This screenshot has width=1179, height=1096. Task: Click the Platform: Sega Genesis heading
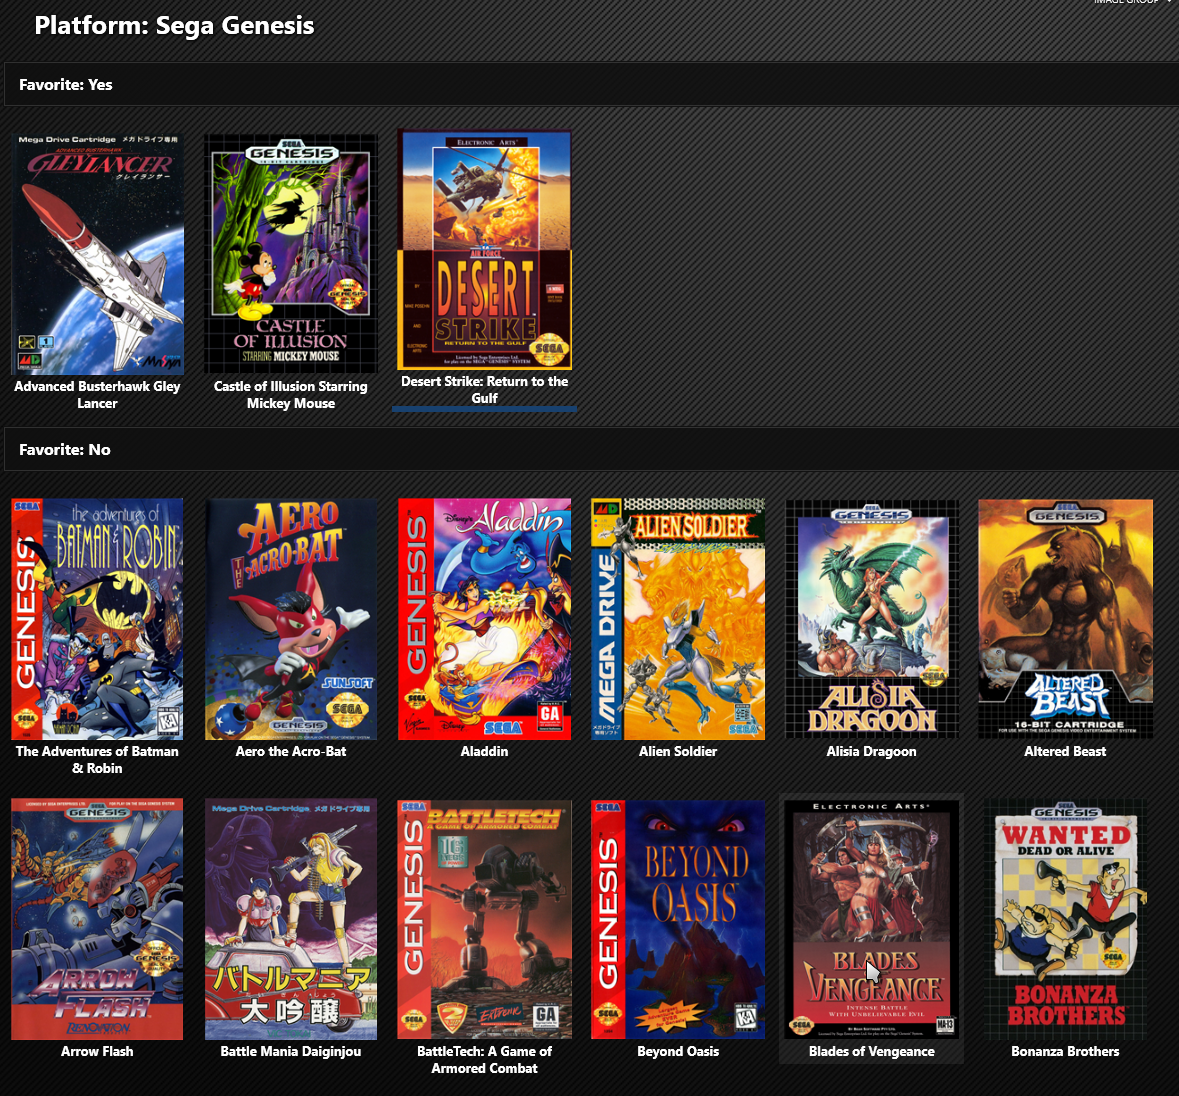tap(174, 26)
